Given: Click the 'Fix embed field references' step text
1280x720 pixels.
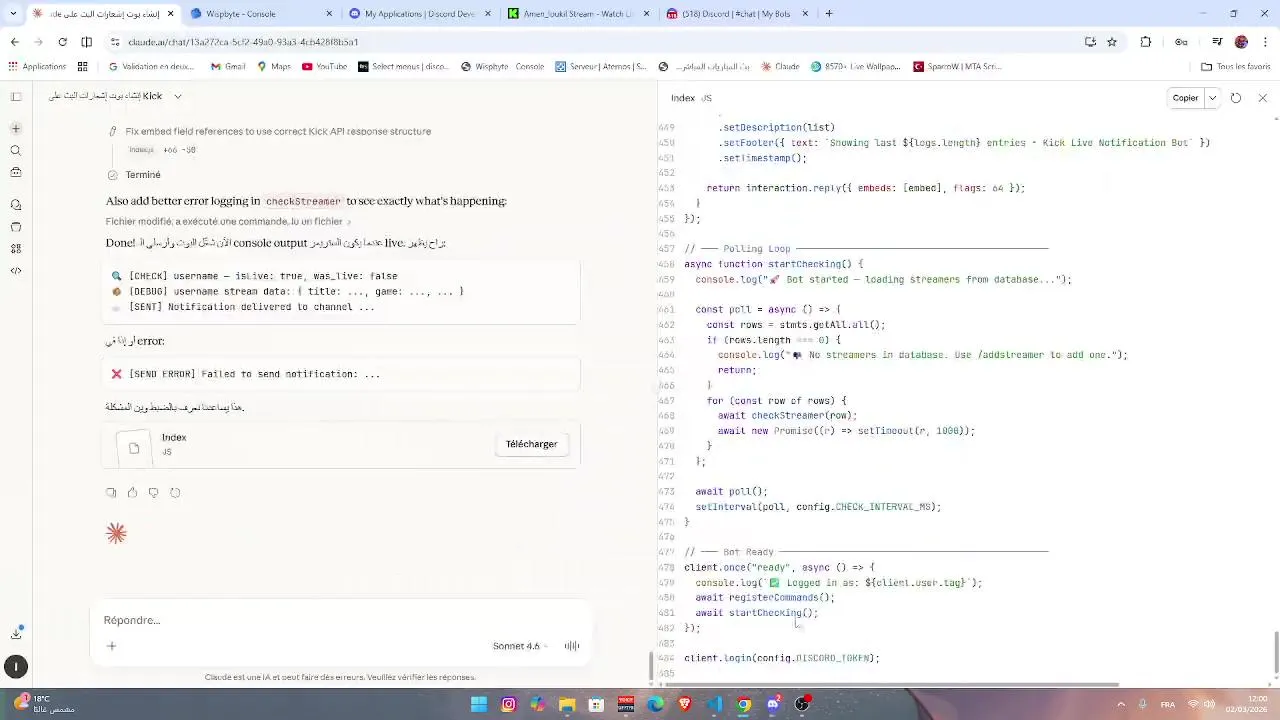Looking at the screenshot, I should pos(278,132).
